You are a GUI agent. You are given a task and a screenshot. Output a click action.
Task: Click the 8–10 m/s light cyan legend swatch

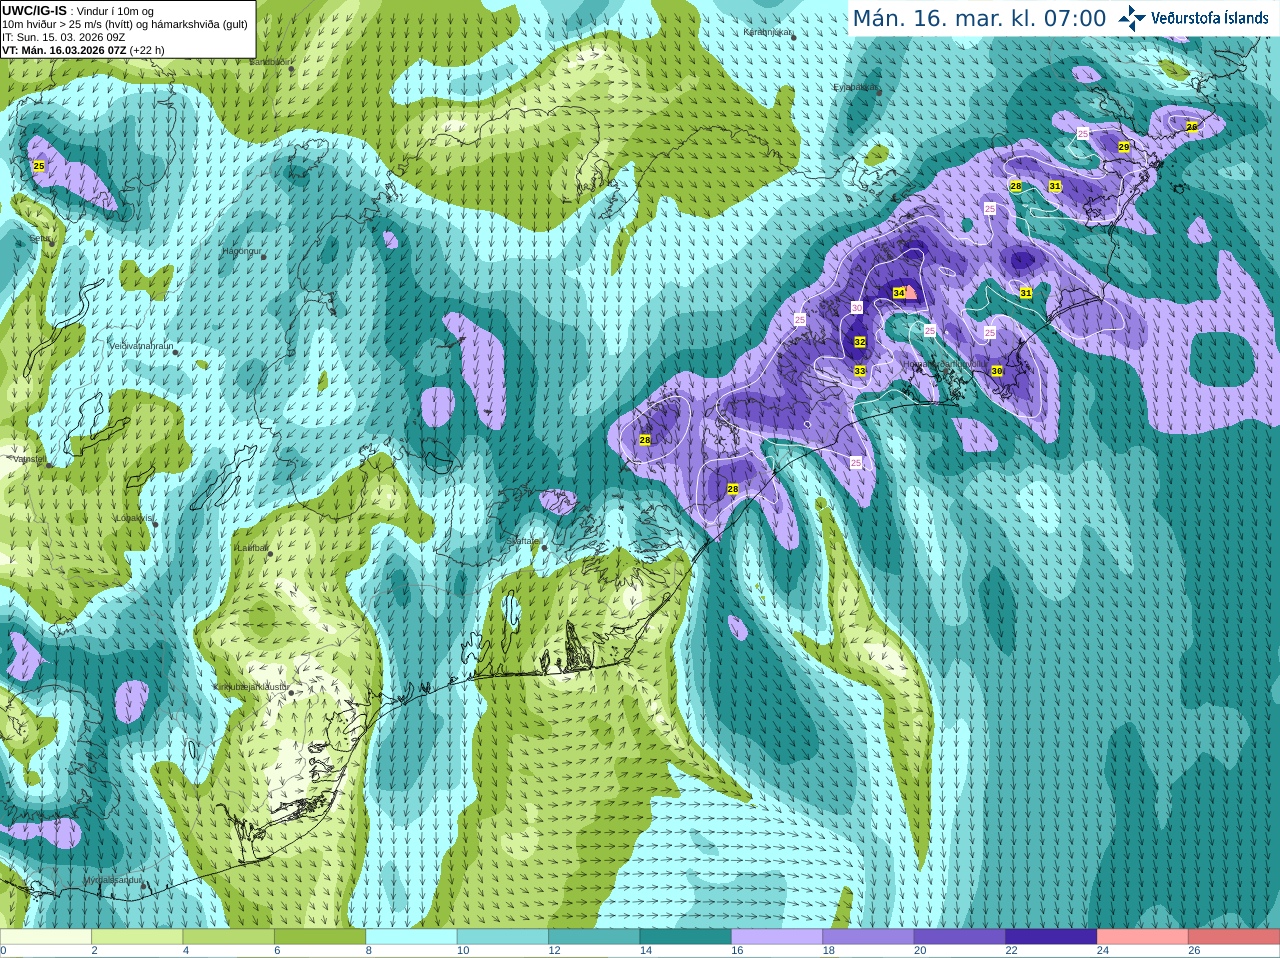[411, 936]
